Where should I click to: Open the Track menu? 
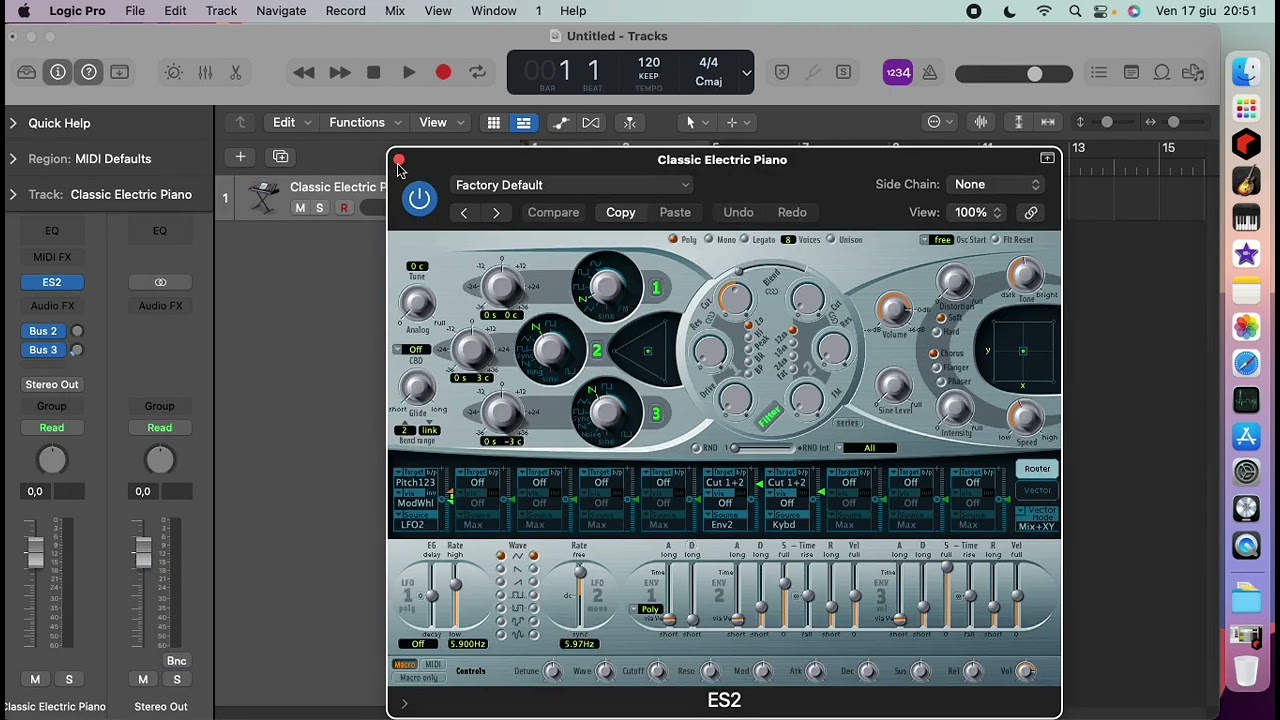click(221, 11)
